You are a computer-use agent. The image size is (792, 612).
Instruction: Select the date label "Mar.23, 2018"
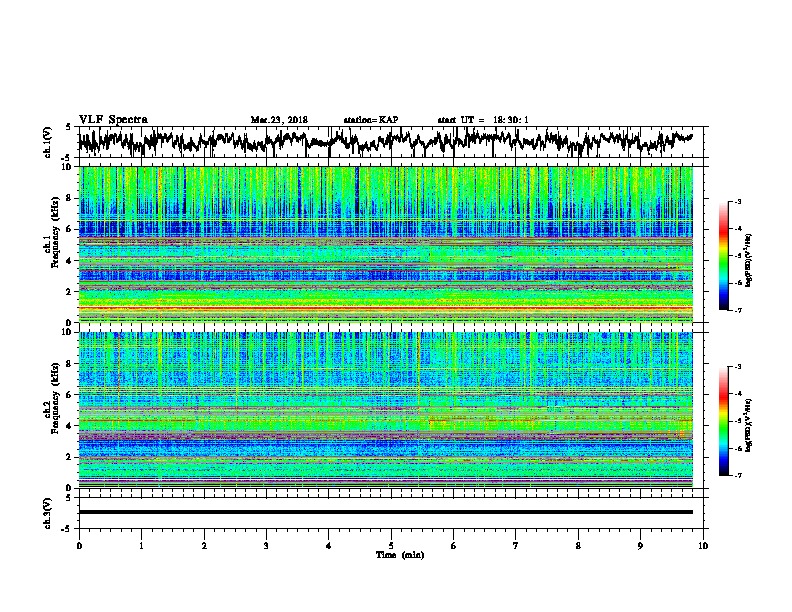pos(279,120)
